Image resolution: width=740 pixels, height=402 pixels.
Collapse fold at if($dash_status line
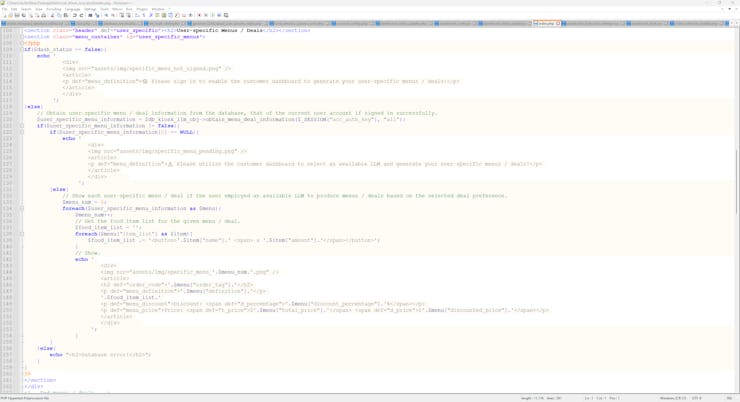(x=22, y=49)
